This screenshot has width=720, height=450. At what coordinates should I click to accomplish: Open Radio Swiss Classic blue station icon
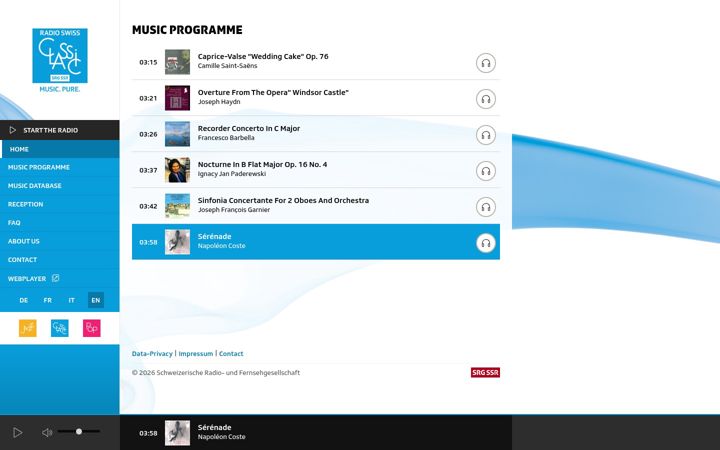tap(60, 328)
